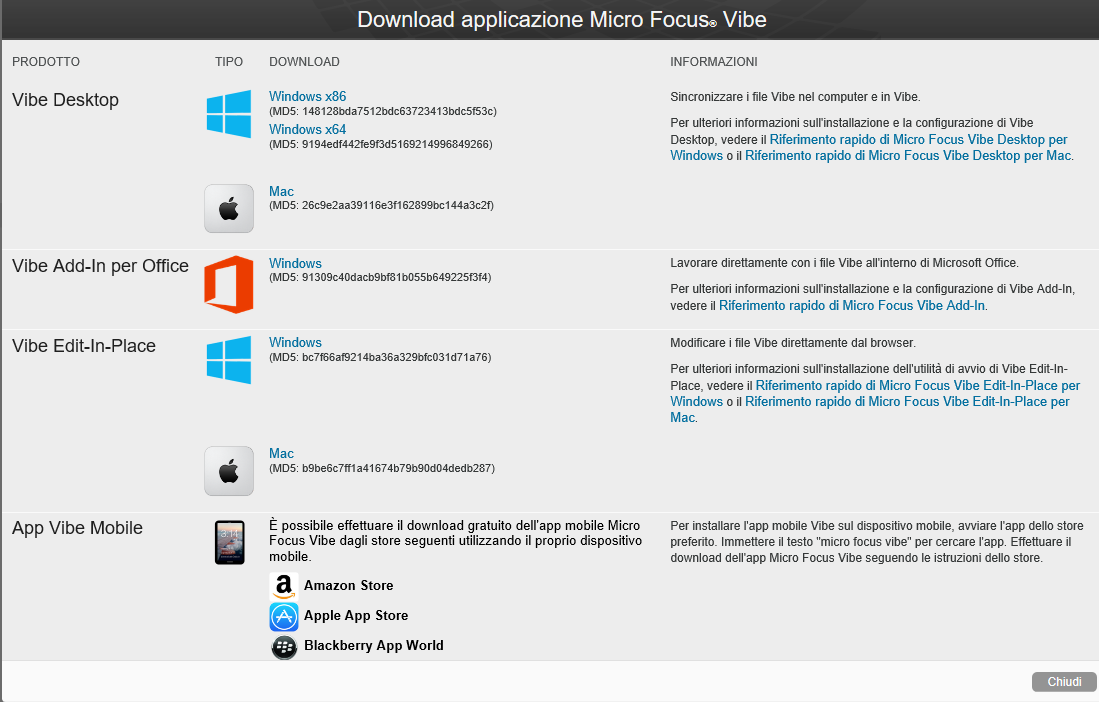The width and height of the screenshot is (1099, 702).
Task: Click the Vibe Edit-In-Place product name
Action: 83,346
